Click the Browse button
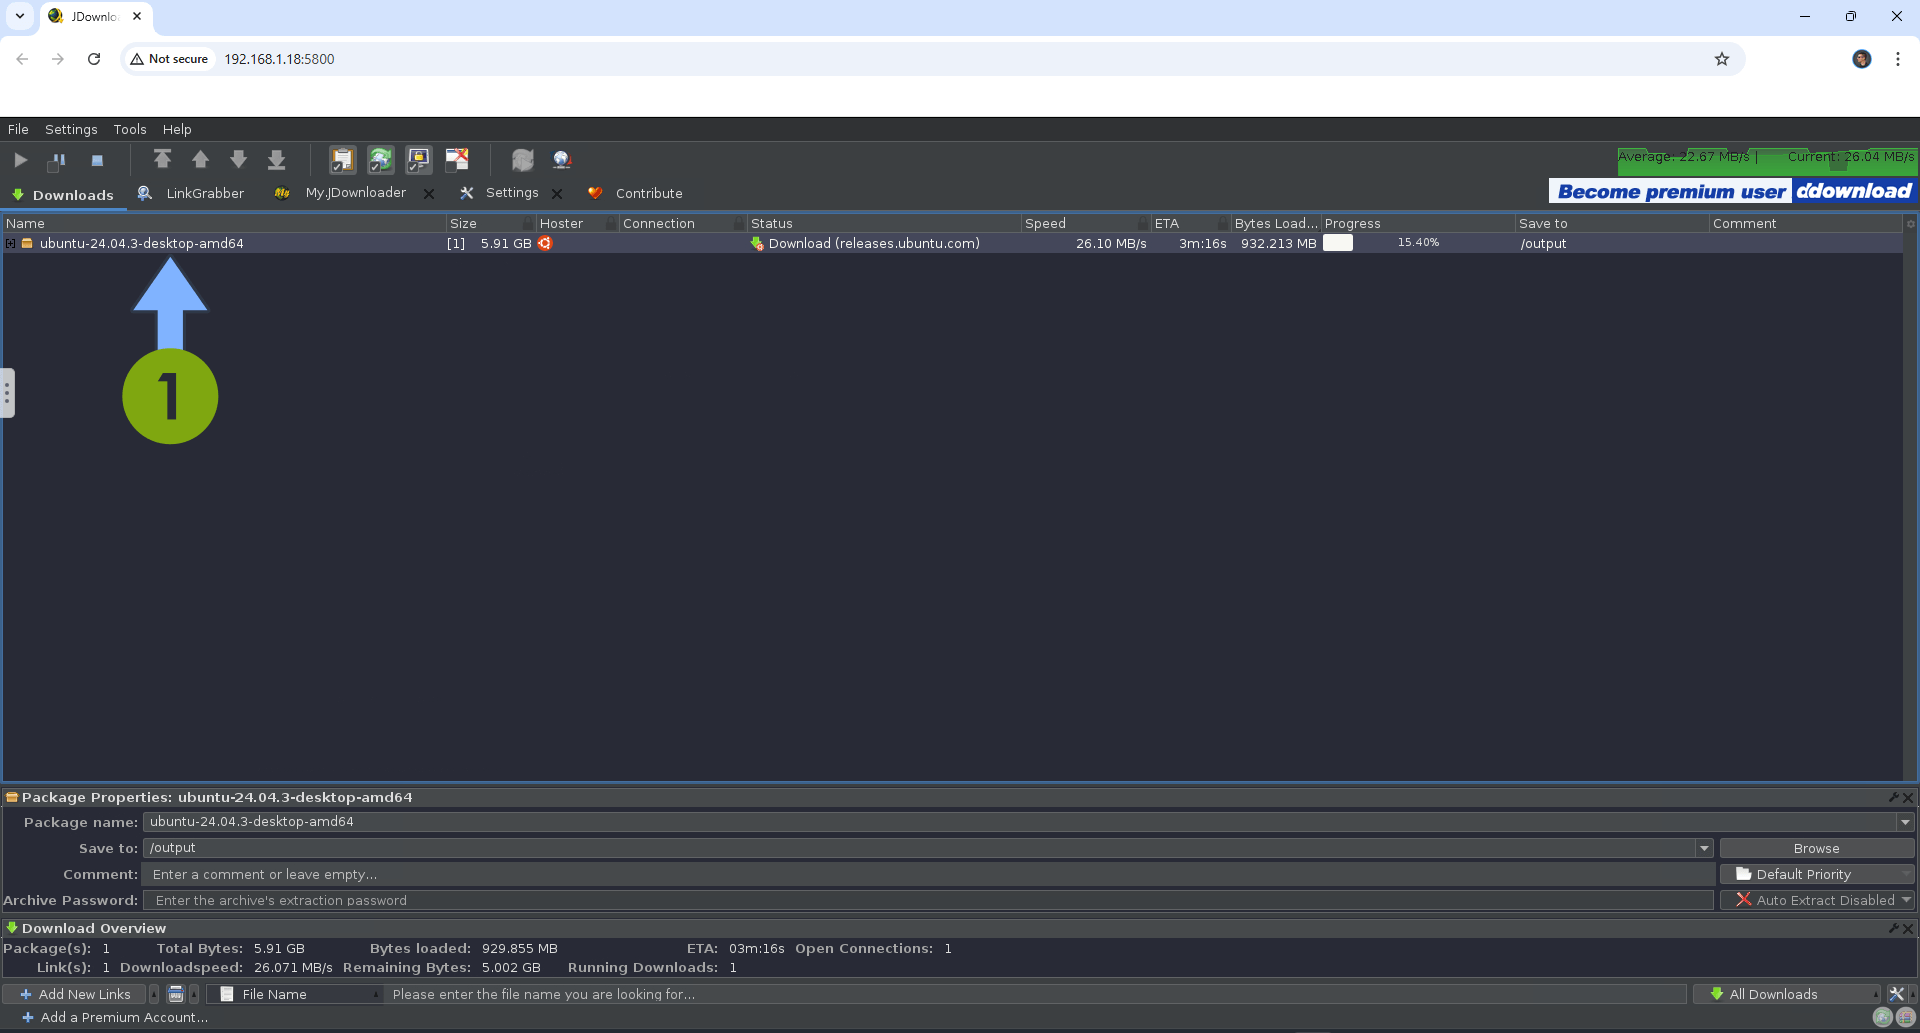Image resolution: width=1920 pixels, height=1033 pixels. (x=1816, y=848)
